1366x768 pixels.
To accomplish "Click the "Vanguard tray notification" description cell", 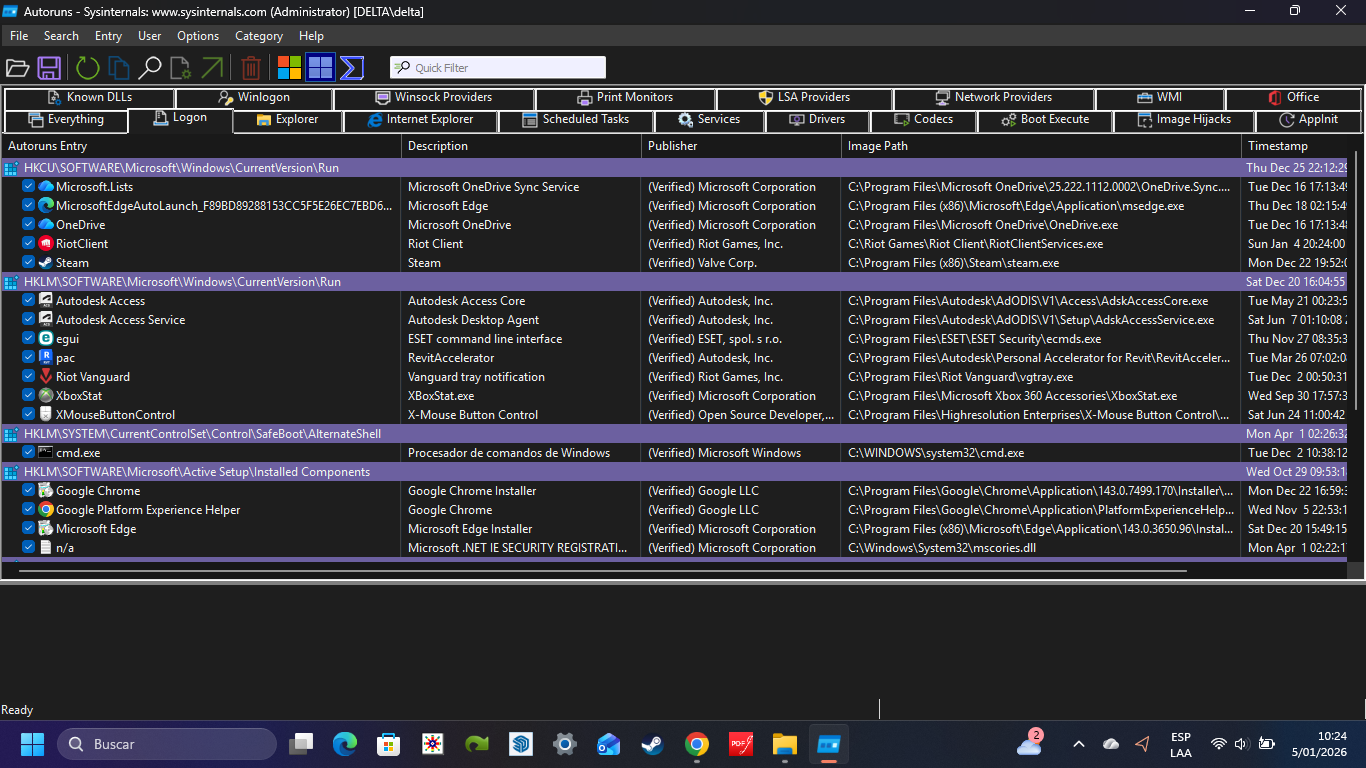I will 476,377.
